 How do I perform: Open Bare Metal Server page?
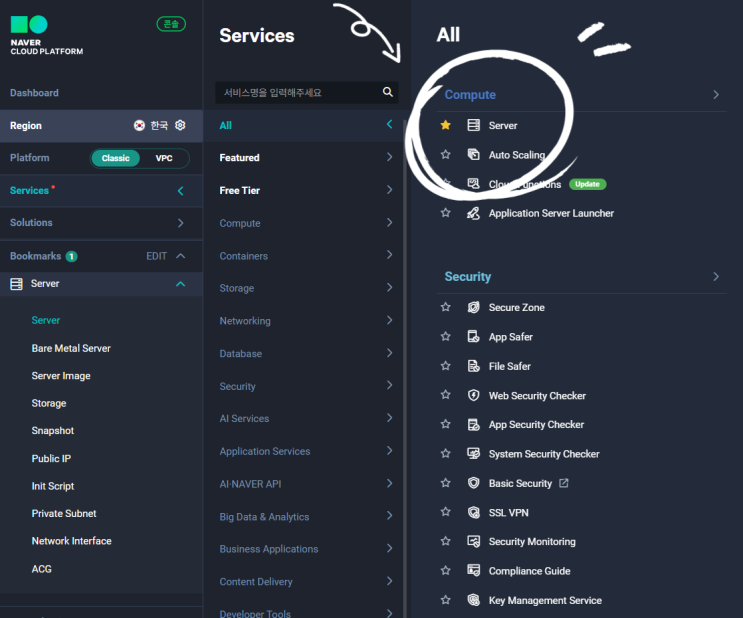[71, 348]
